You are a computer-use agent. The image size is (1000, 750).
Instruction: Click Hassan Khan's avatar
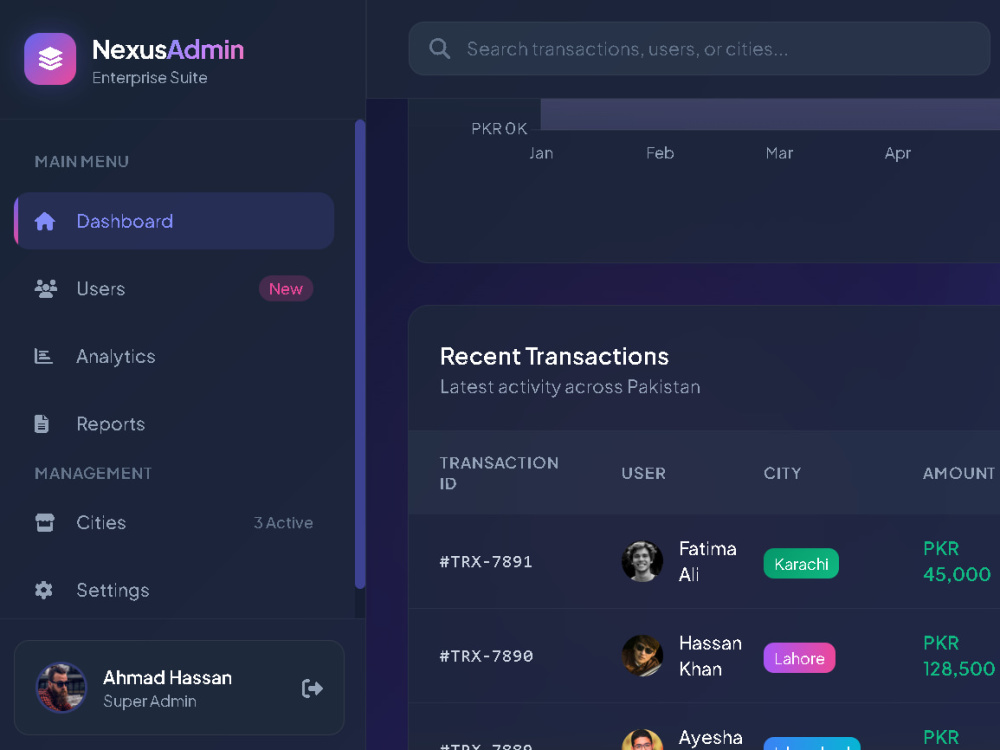click(x=642, y=656)
